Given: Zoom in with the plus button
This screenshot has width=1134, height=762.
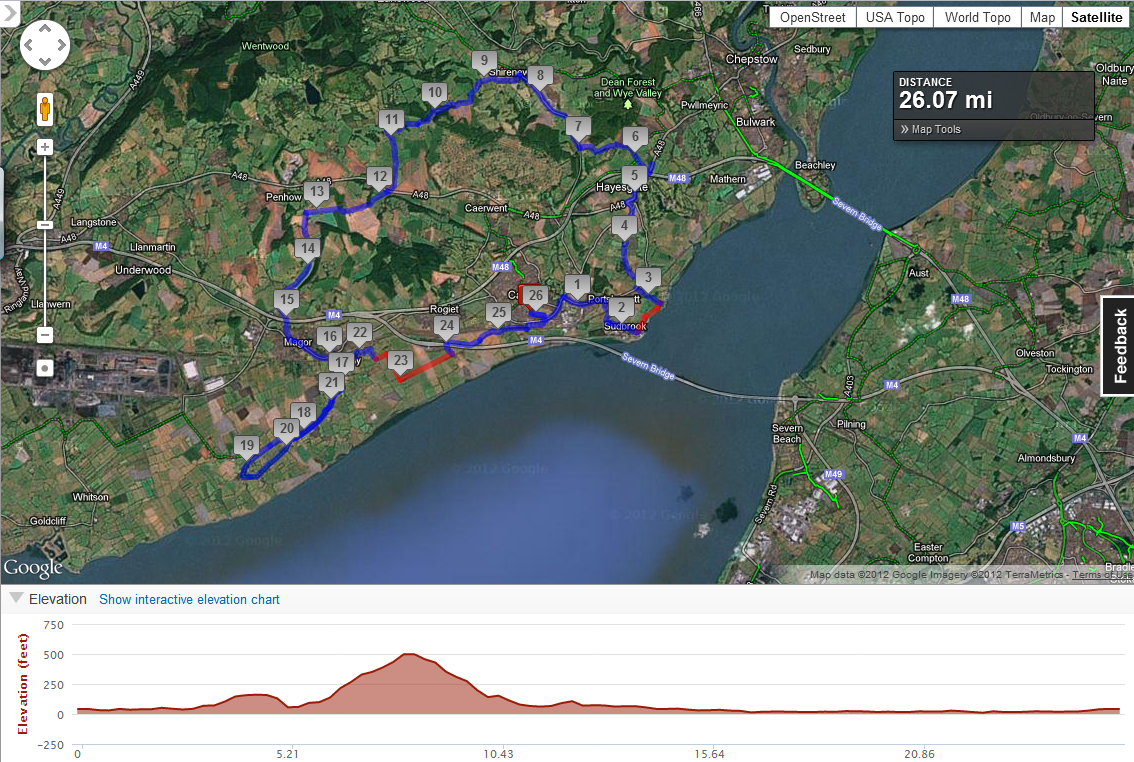Looking at the screenshot, I should (x=45, y=147).
